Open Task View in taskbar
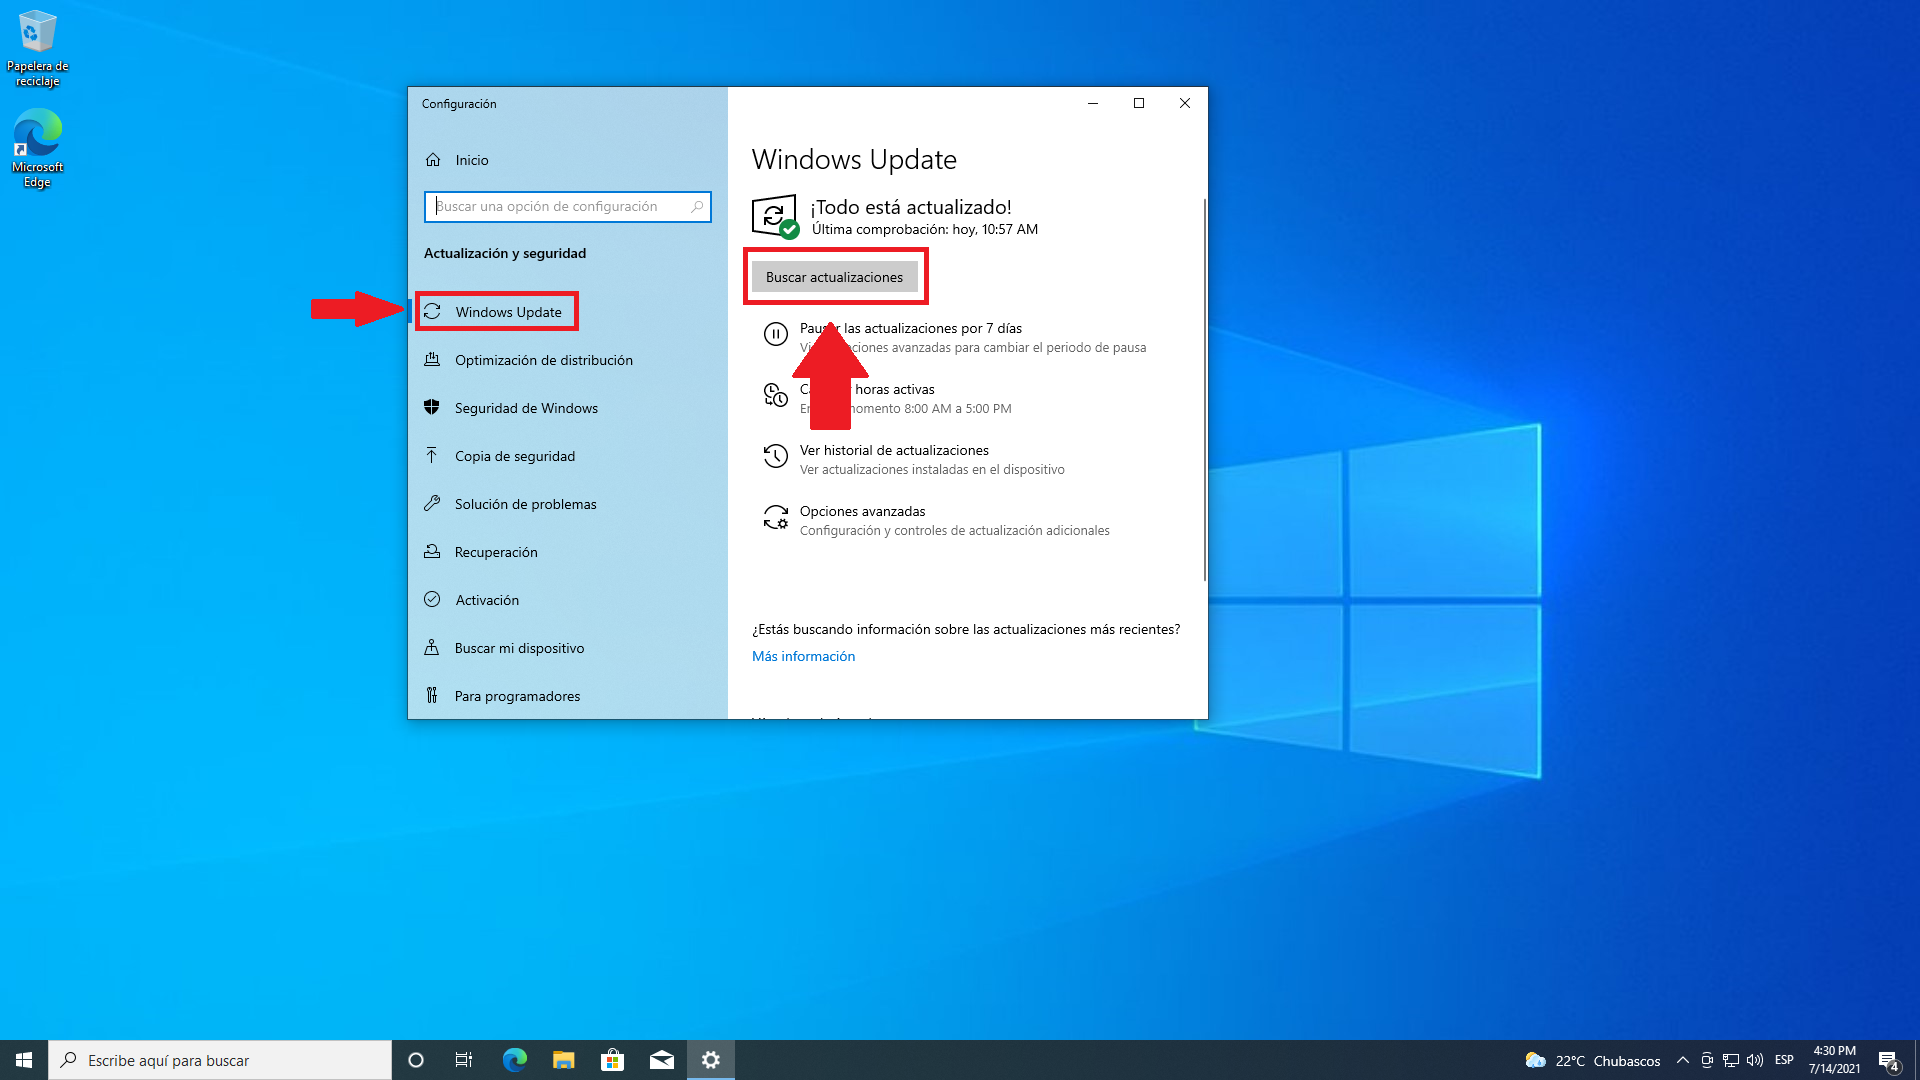The width and height of the screenshot is (1920, 1080). [x=464, y=1060]
